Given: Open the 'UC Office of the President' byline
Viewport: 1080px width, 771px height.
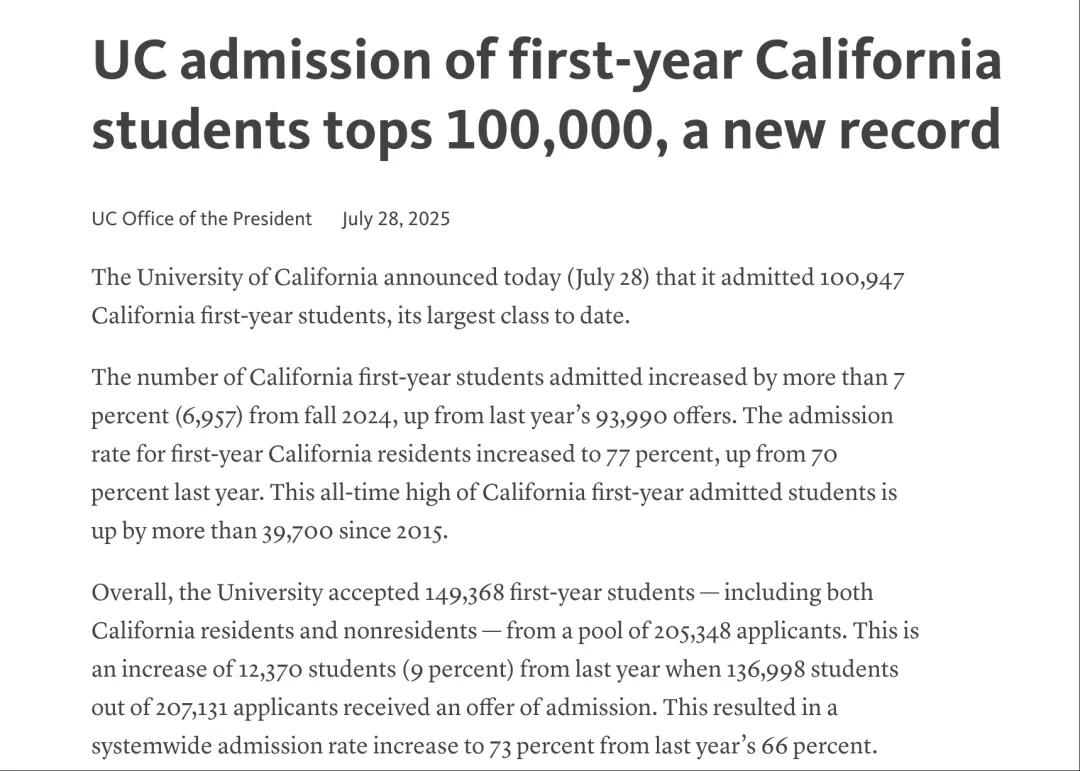Looking at the screenshot, I should coord(202,218).
